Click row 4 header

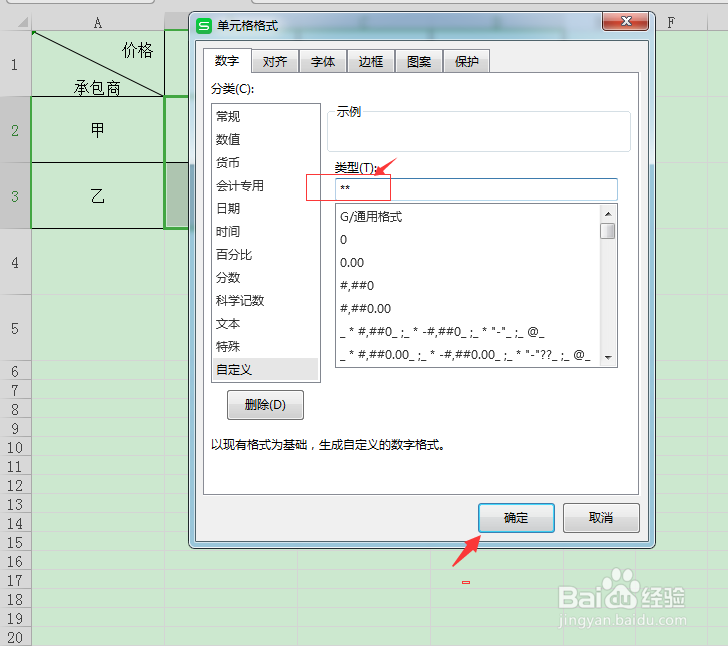tap(15, 262)
